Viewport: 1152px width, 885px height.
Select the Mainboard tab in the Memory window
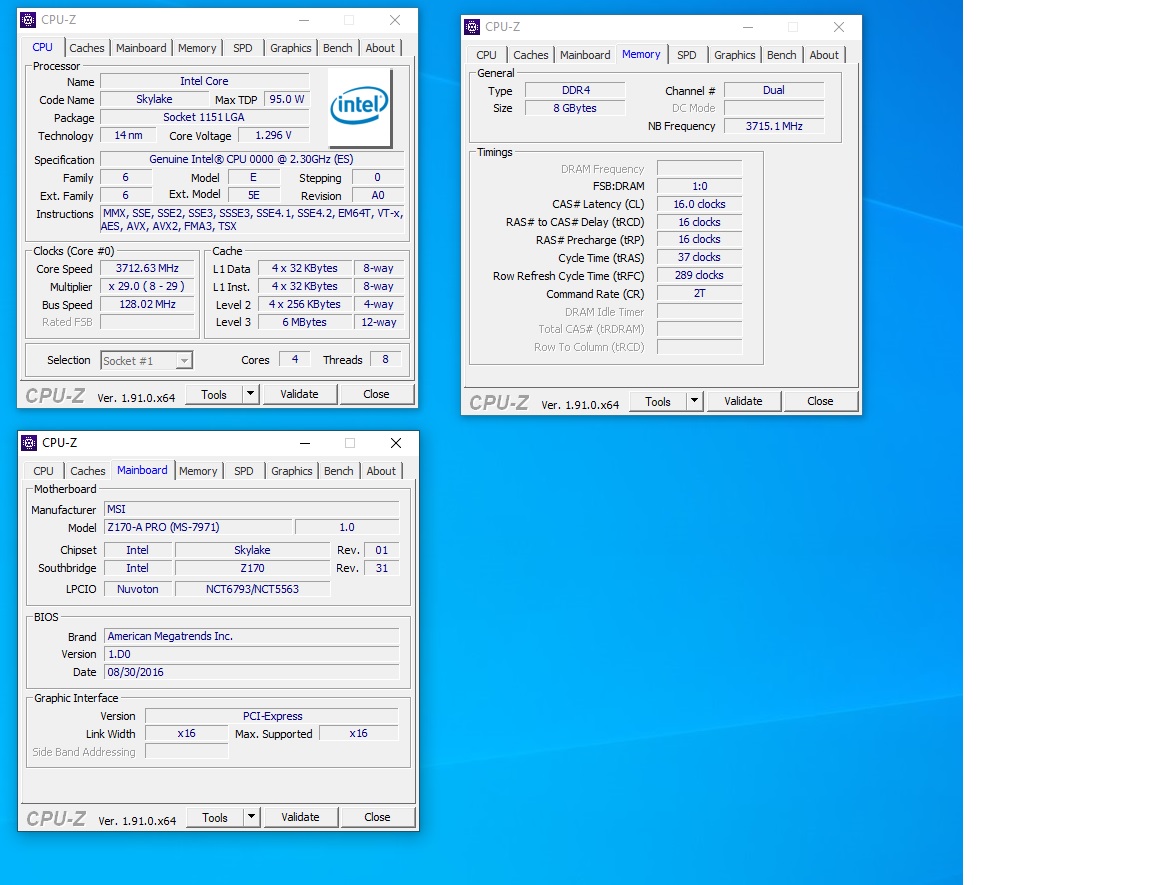click(585, 55)
